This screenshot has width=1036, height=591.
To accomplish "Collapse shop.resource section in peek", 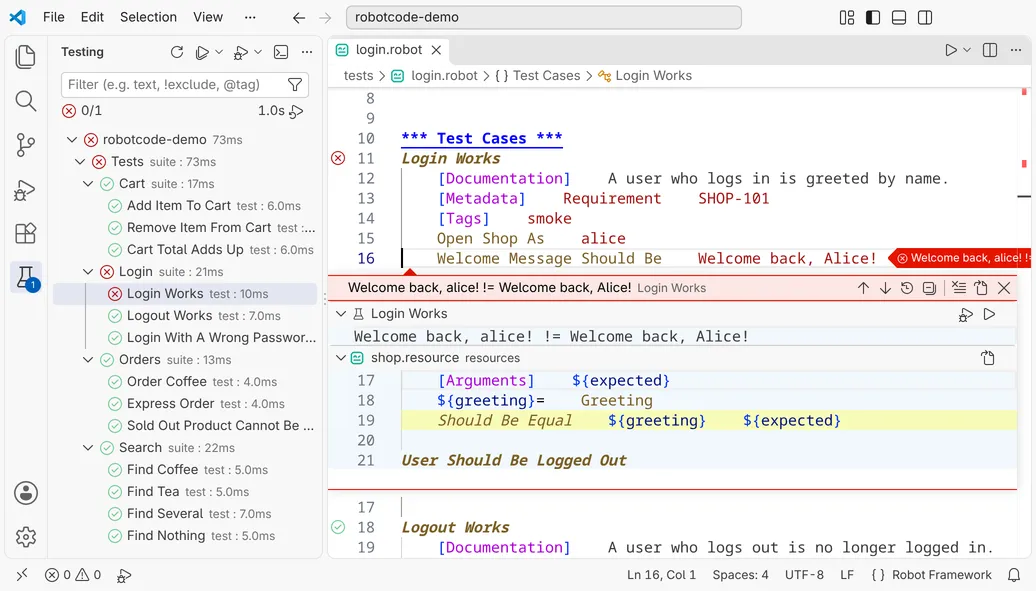I will 341,358.
